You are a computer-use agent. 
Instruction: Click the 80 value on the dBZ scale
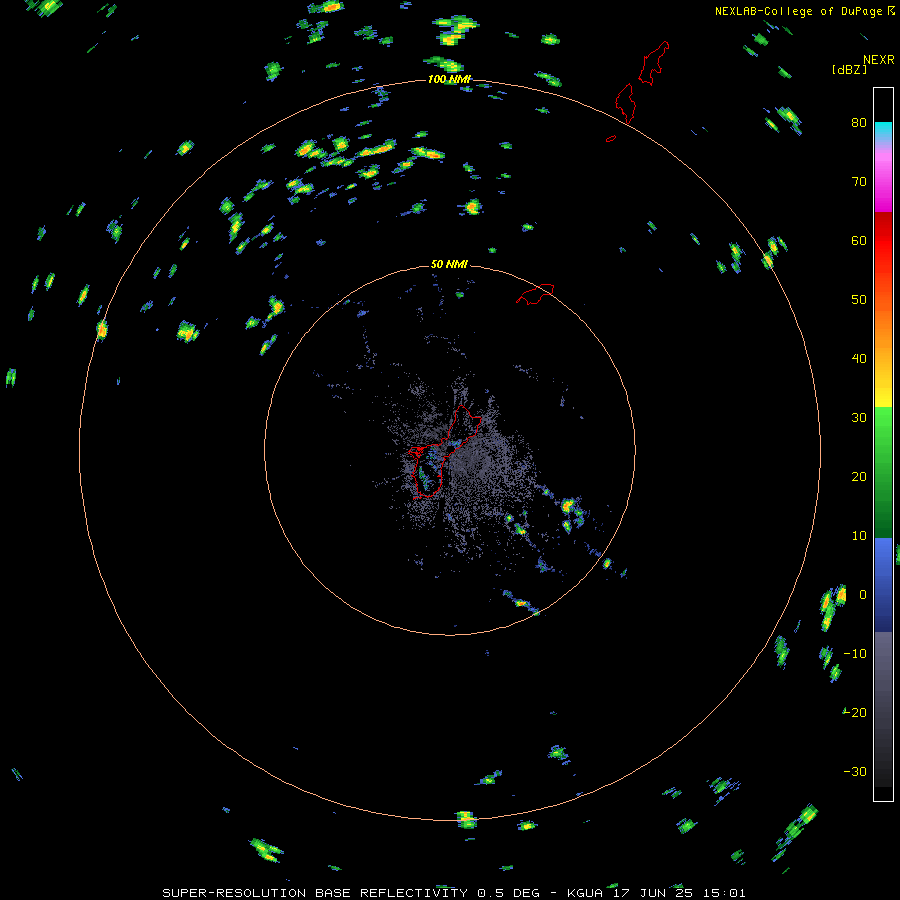[859, 123]
